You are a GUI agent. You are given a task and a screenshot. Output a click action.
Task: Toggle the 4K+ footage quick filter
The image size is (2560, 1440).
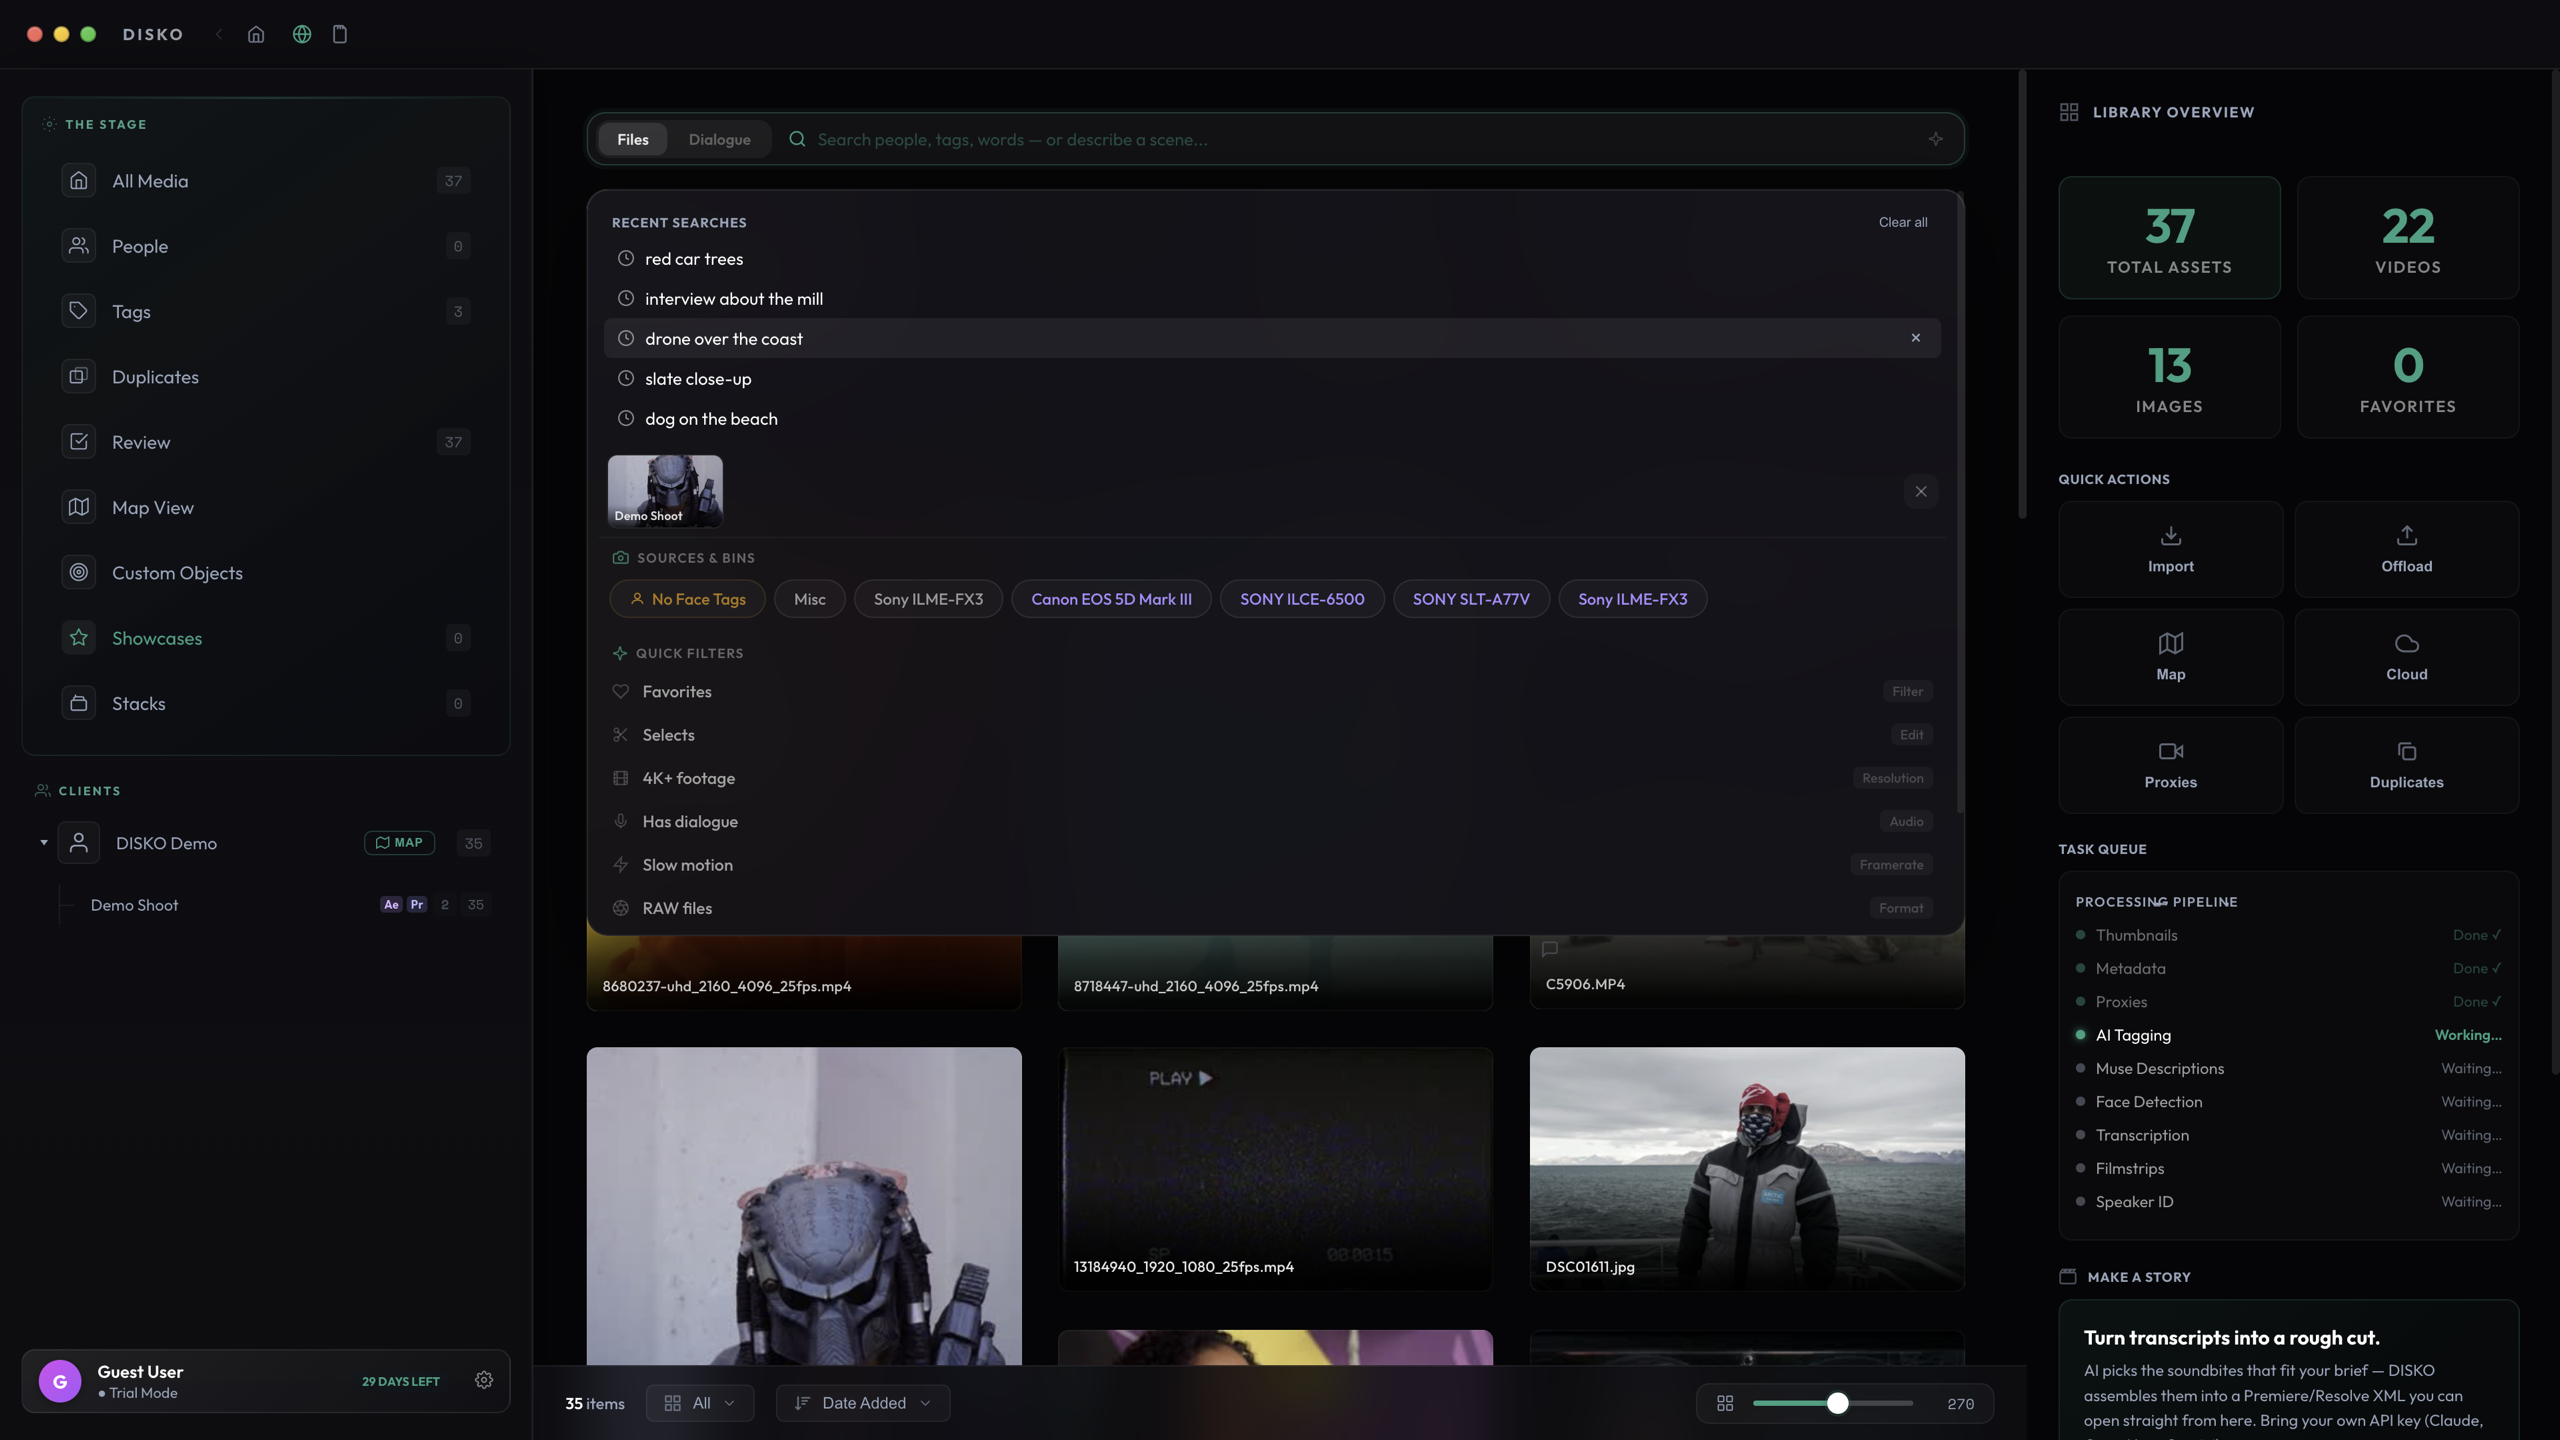tap(1272, 778)
